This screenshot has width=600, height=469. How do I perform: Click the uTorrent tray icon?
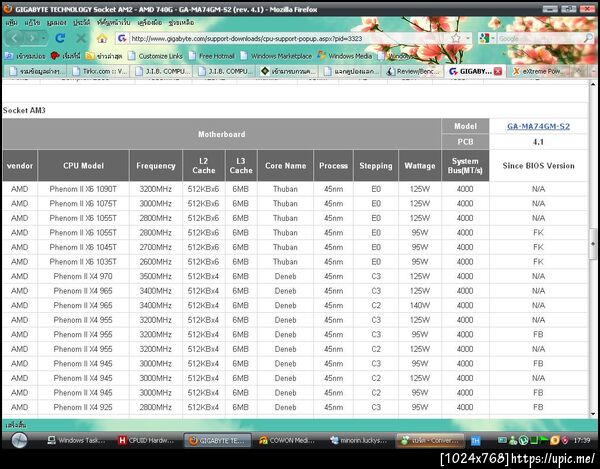click(x=523, y=440)
